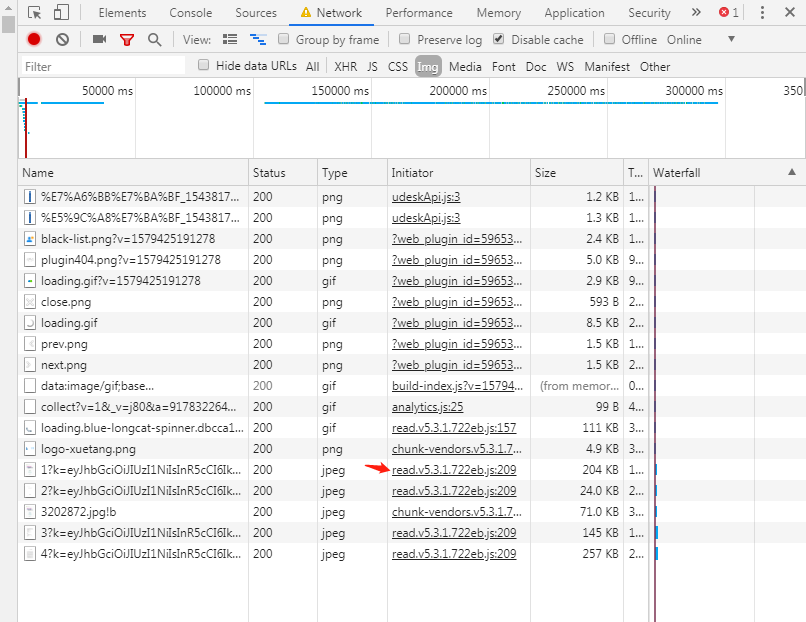806x622 pixels.
Task: Click the capture screenshots camera icon
Action: [x=99, y=39]
